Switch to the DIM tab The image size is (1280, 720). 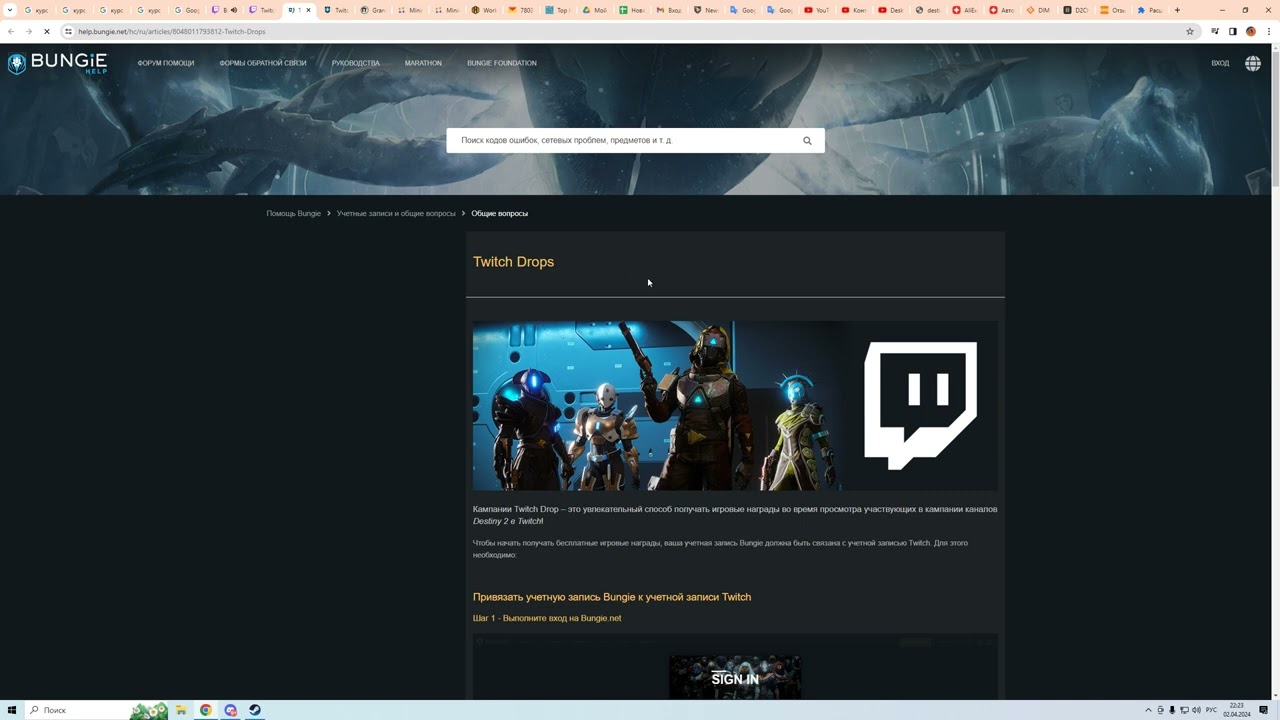click(1039, 10)
